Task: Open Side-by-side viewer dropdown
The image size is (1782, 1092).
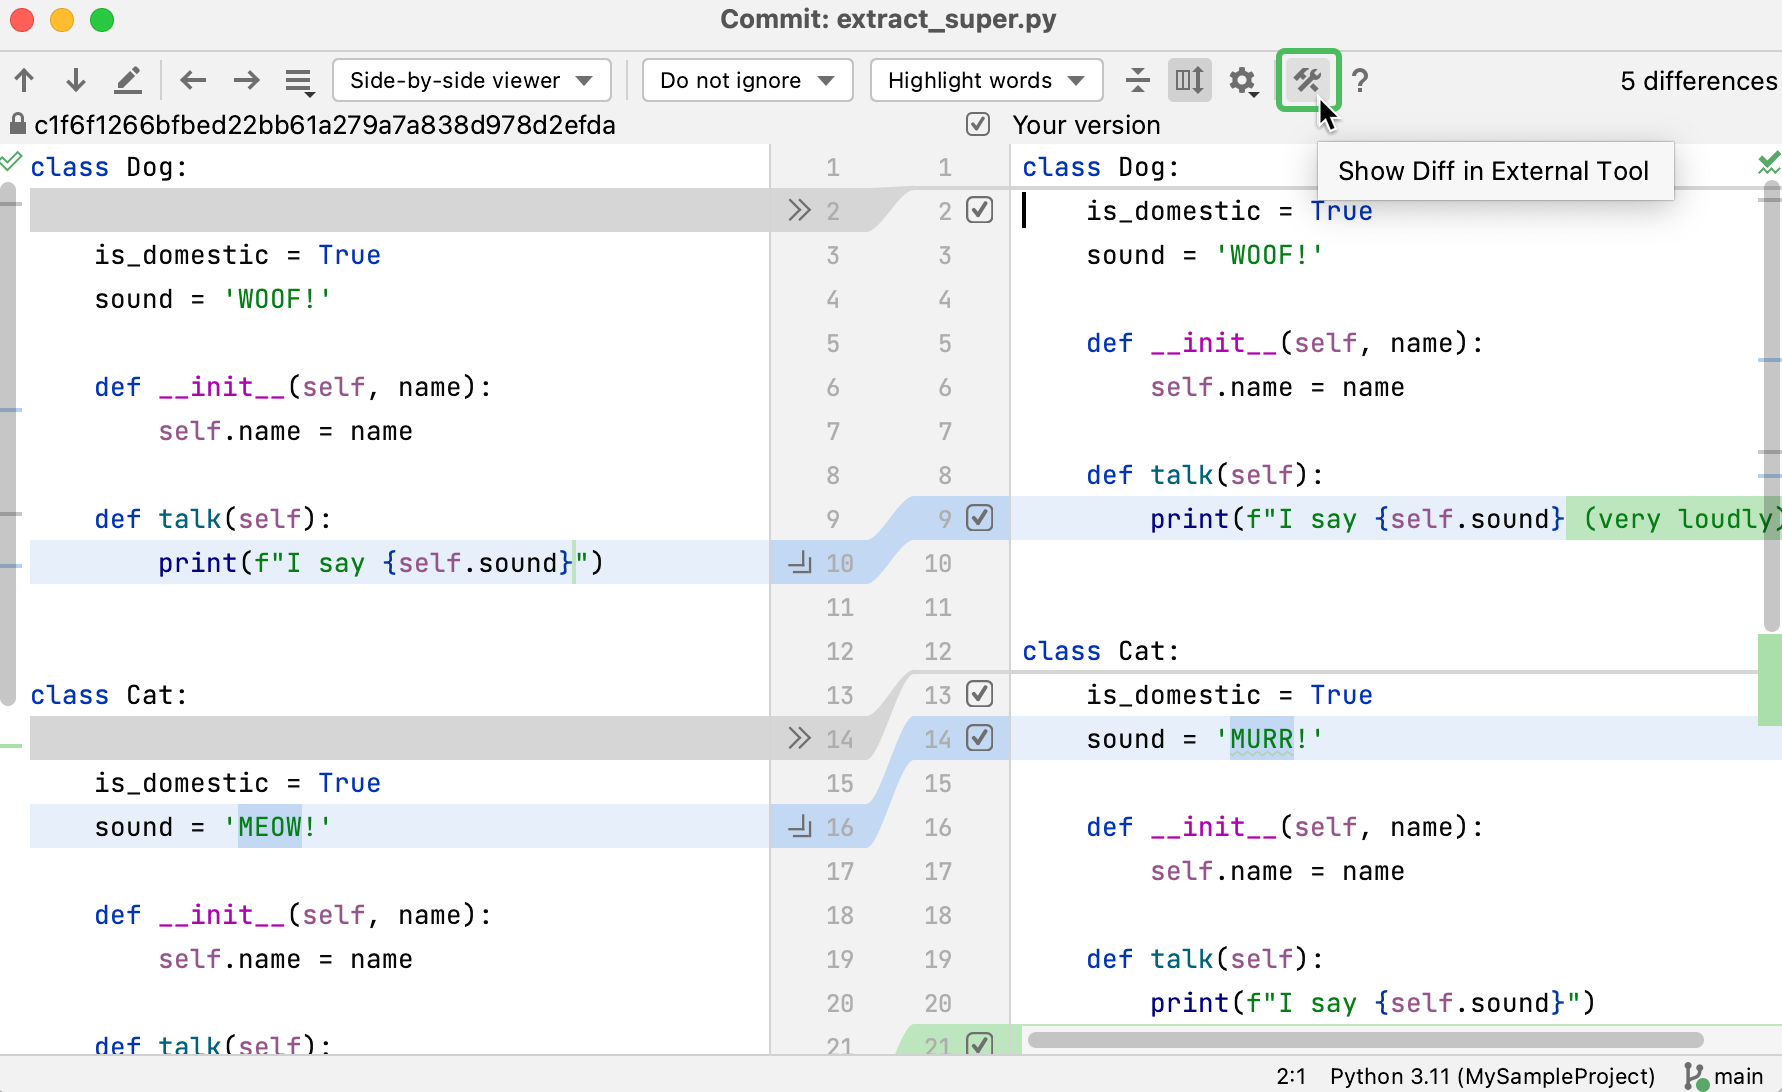Action: click(x=471, y=80)
